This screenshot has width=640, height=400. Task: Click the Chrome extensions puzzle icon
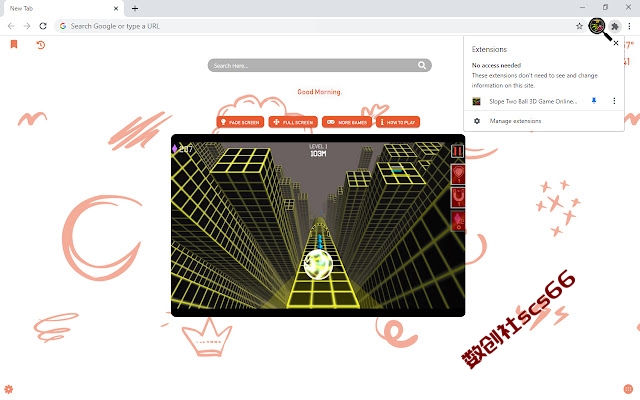click(615, 26)
